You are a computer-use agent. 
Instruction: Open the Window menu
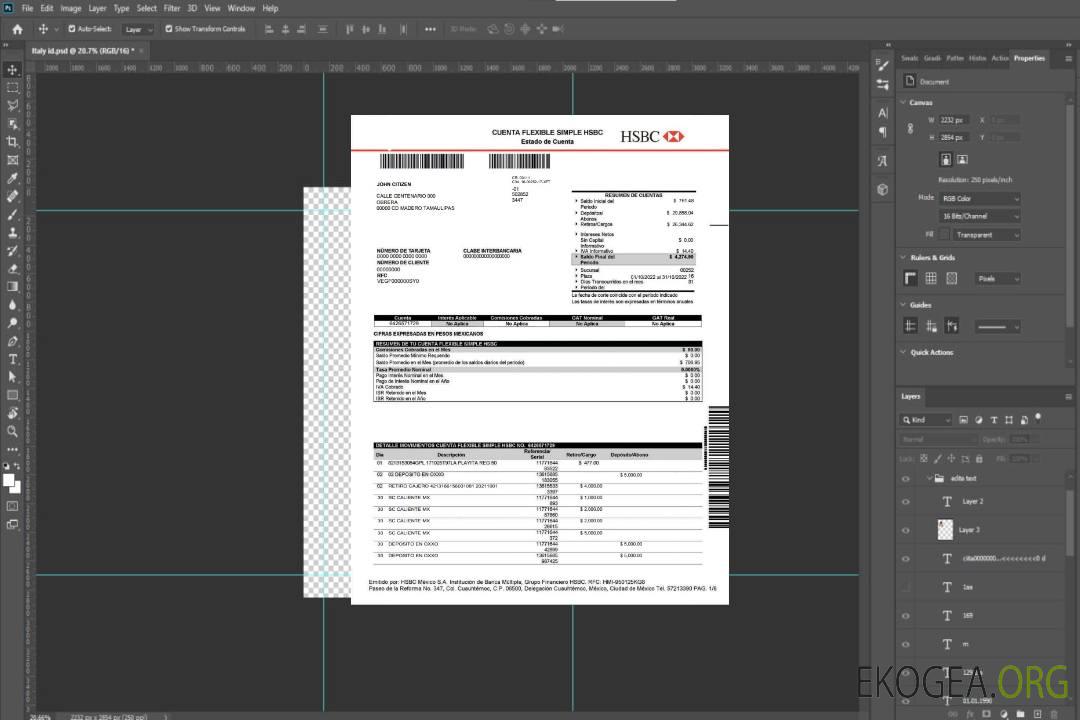241,8
